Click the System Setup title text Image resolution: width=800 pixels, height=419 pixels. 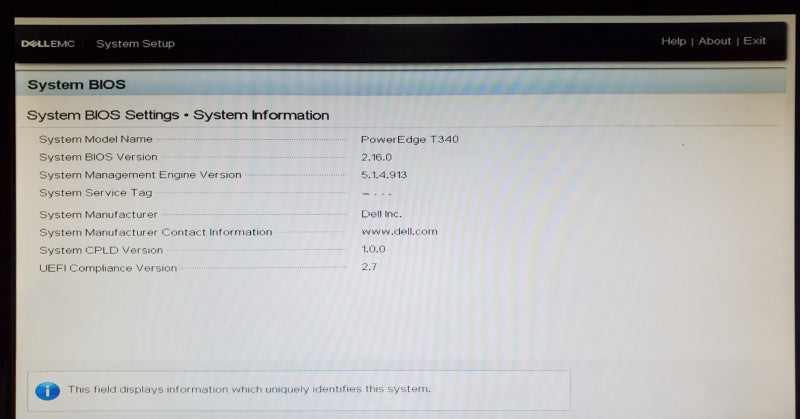pyautogui.click(x=135, y=44)
